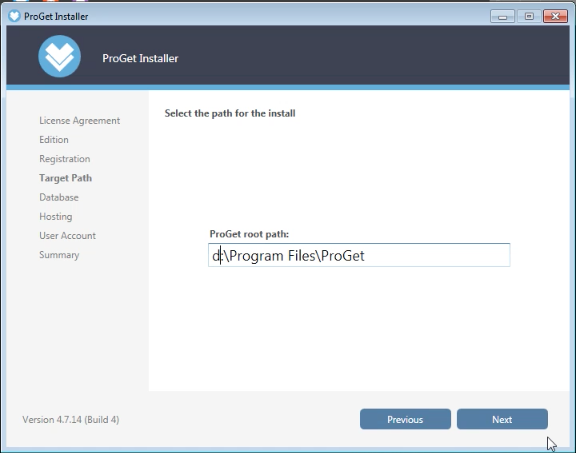Click the Next button
The image size is (576, 453).
[502, 419]
